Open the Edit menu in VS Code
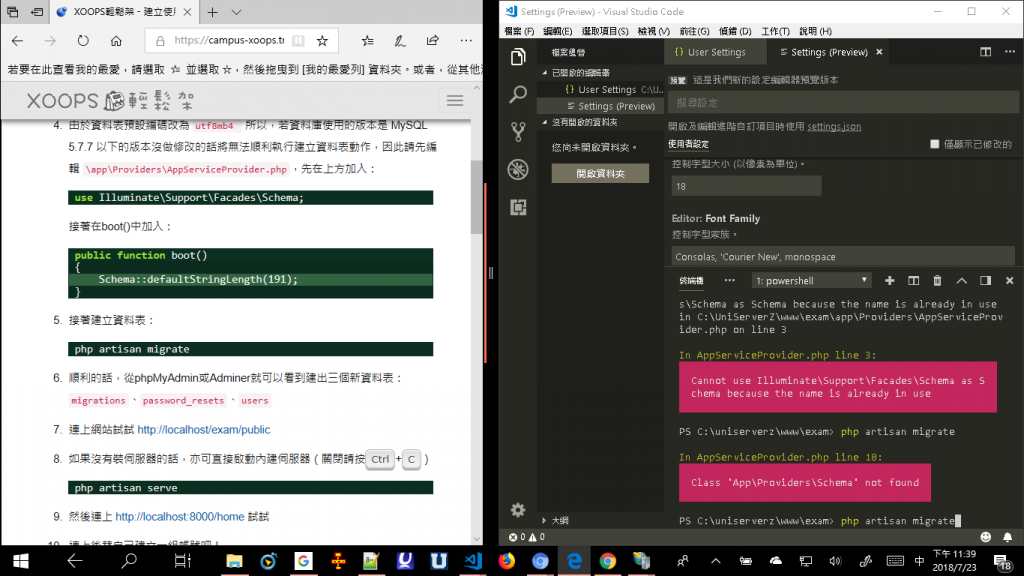This screenshot has height=576, width=1024. [558, 31]
